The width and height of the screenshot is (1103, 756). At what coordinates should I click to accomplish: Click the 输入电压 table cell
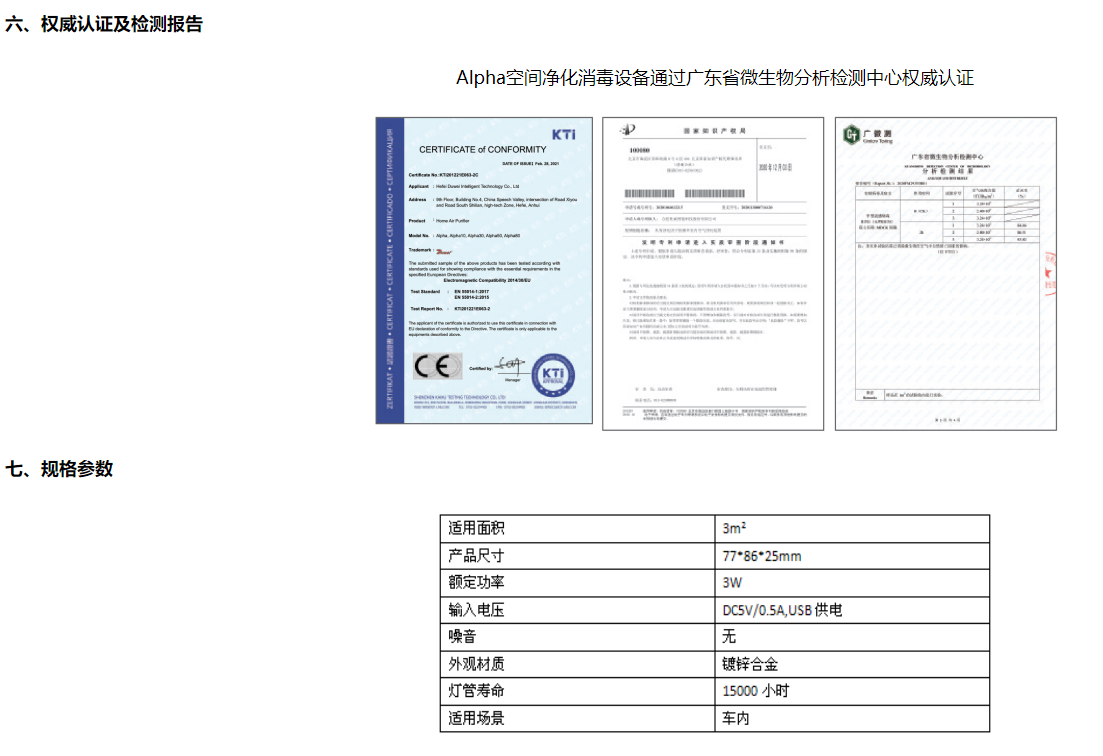click(578, 610)
